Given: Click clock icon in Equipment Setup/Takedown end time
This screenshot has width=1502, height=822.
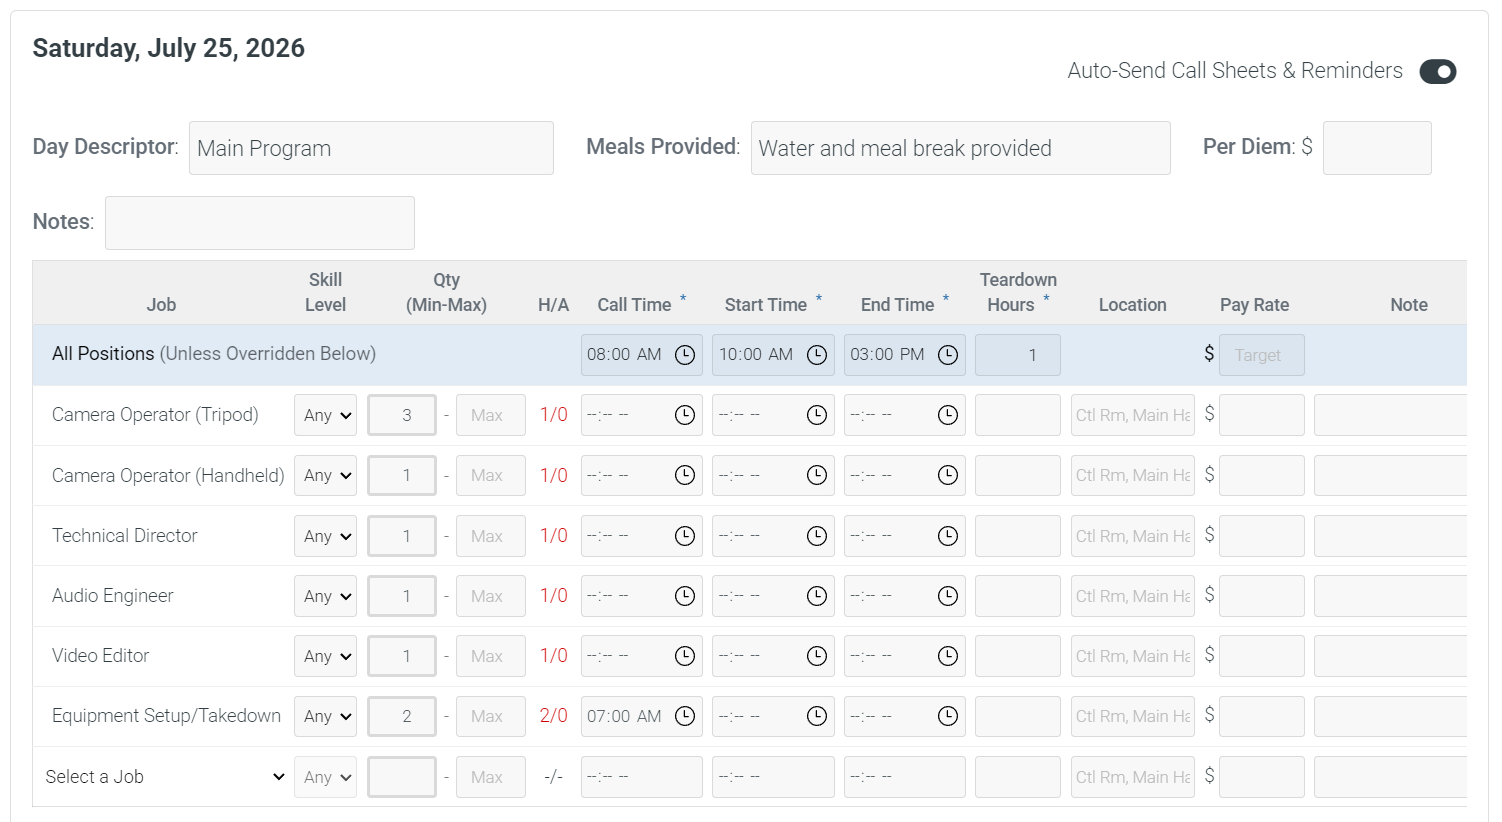Looking at the screenshot, I should (x=948, y=716).
